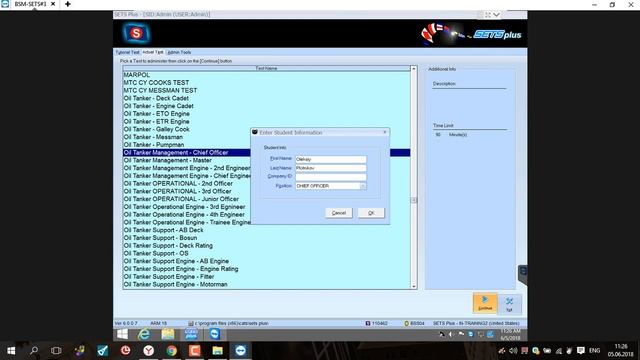Viewport: 640px width, 360px height.
Task: Close the BSM-SETS#1 session tab
Action: point(53,4)
